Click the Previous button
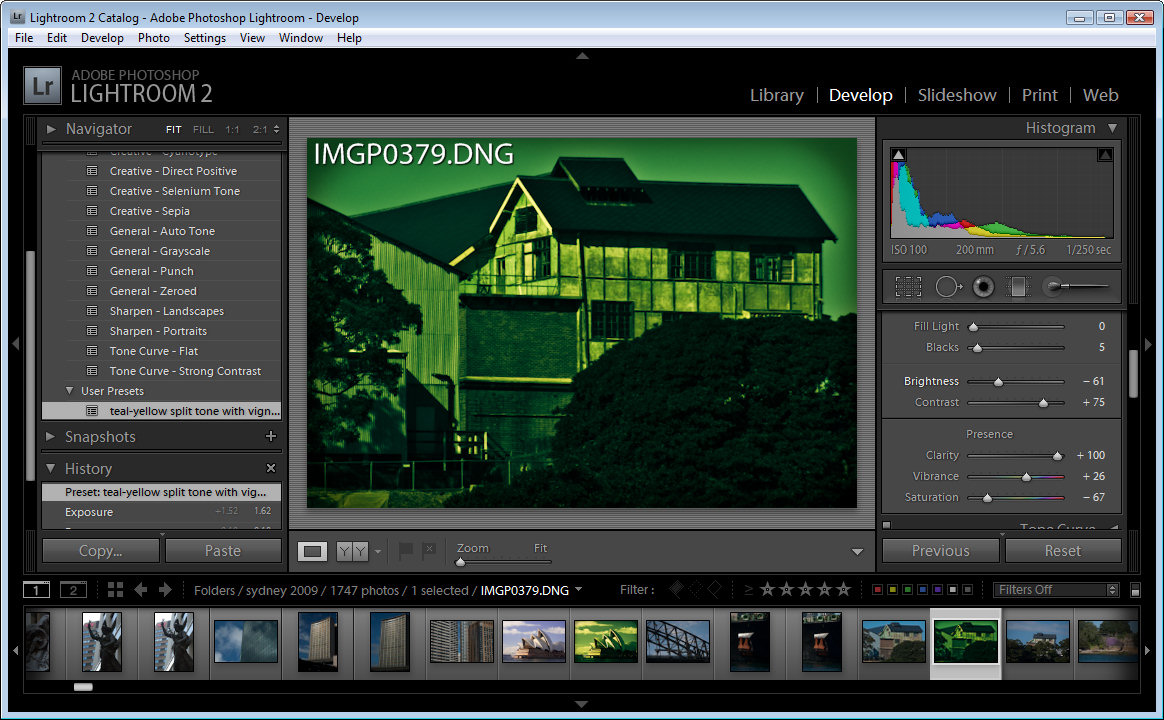Viewport: 1164px width, 720px height. tap(941, 551)
